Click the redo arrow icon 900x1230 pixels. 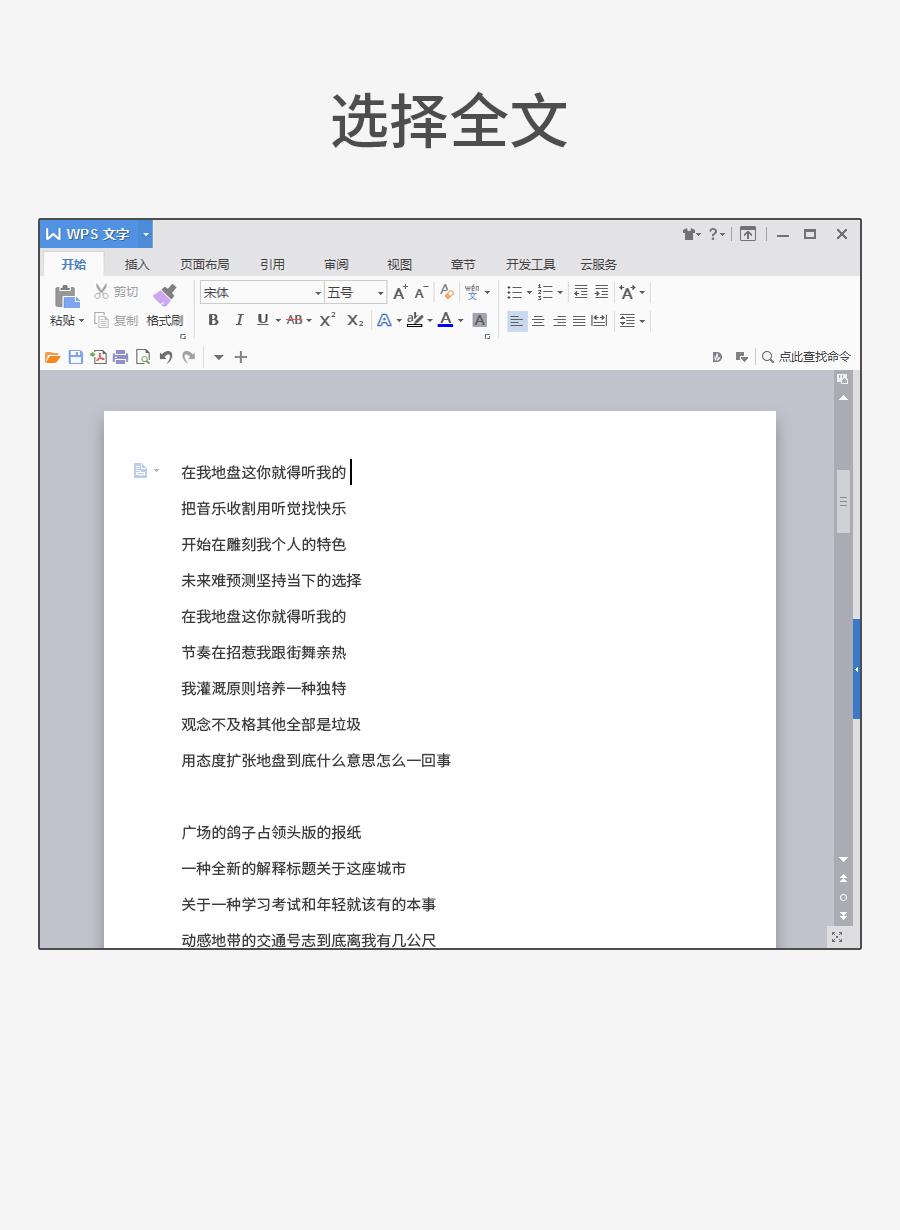click(x=188, y=357)
